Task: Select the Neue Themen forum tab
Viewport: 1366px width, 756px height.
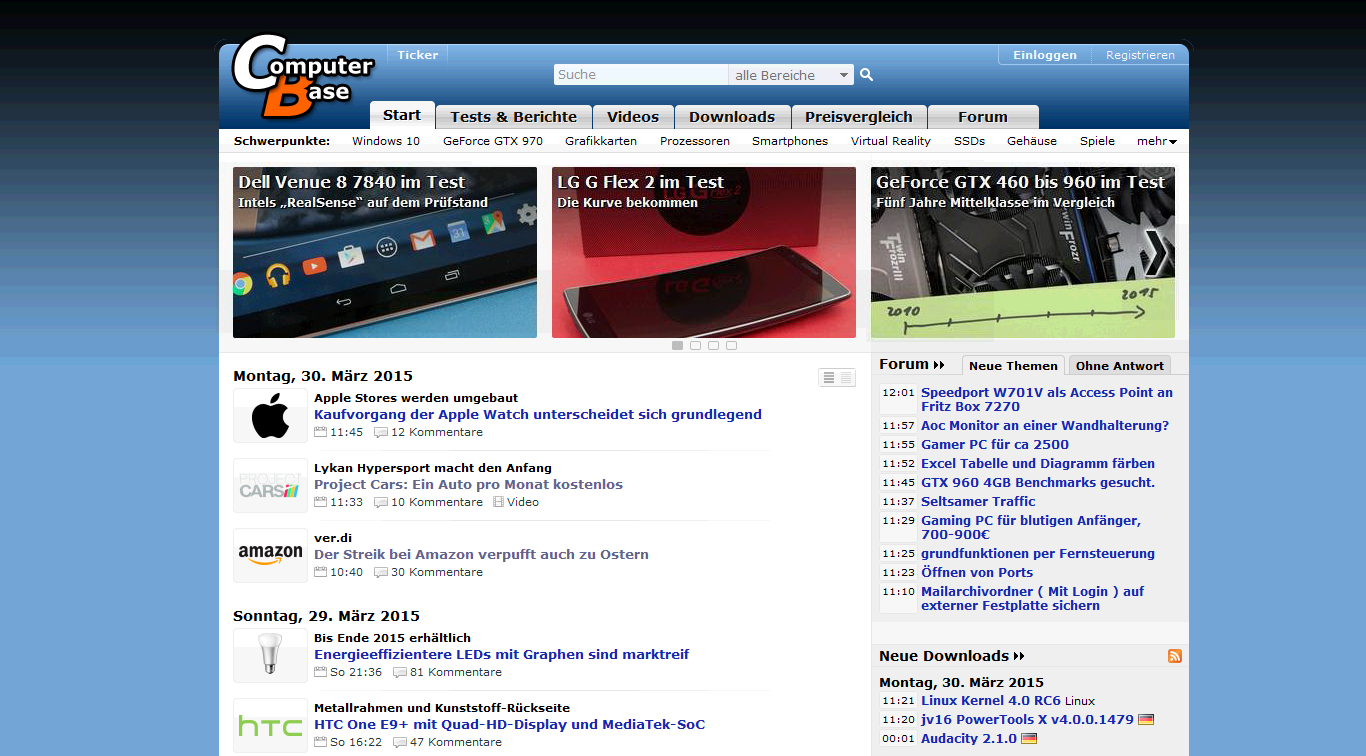Action: point(1013,365)
